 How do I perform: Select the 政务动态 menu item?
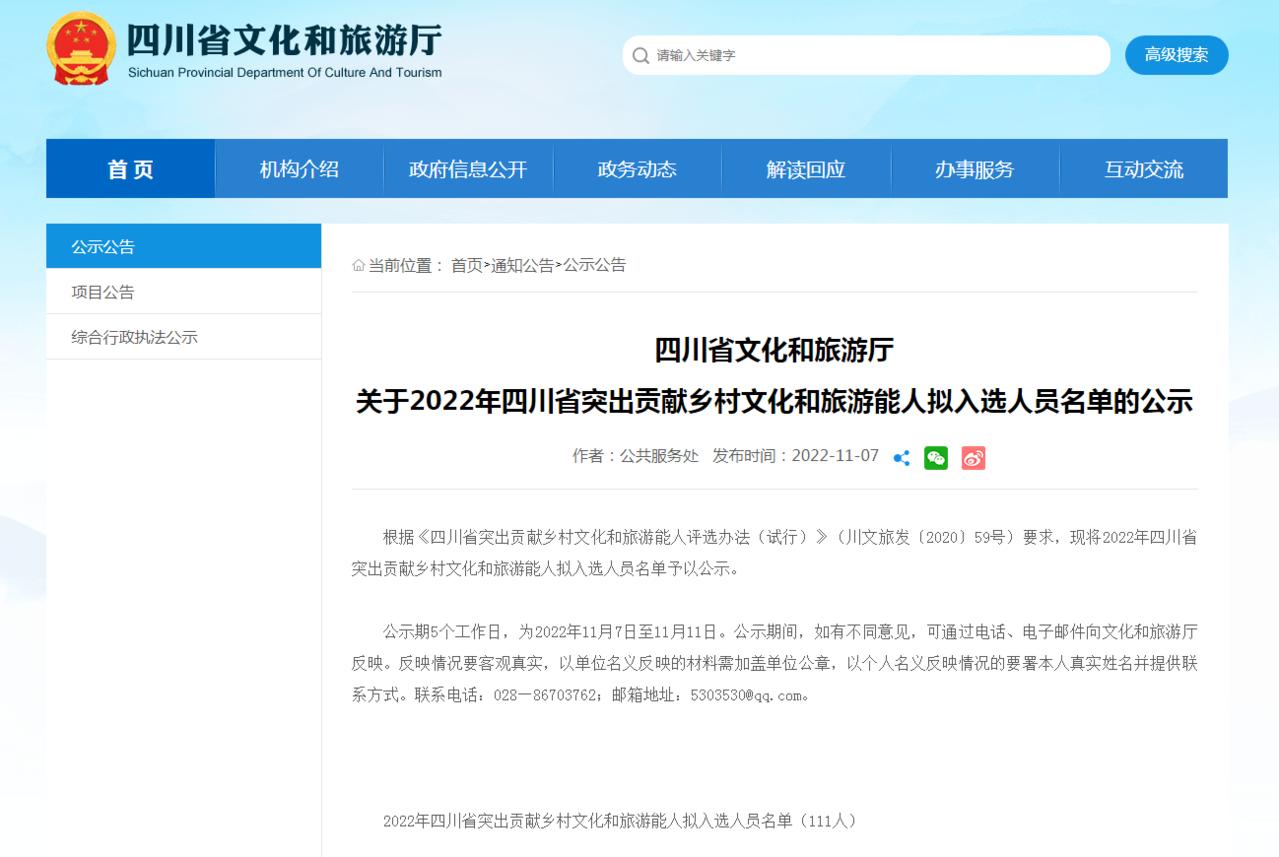click(637, 169)
